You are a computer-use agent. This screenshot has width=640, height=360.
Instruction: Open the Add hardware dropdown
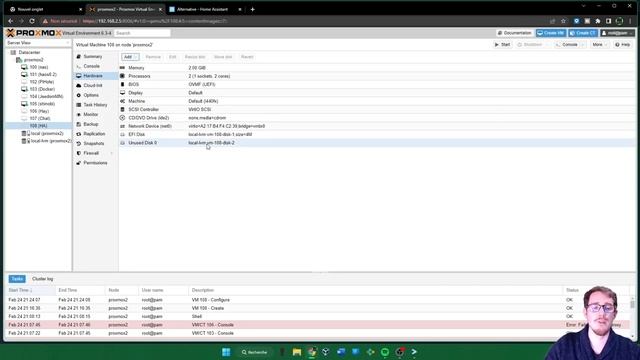[x=131, y=57]
